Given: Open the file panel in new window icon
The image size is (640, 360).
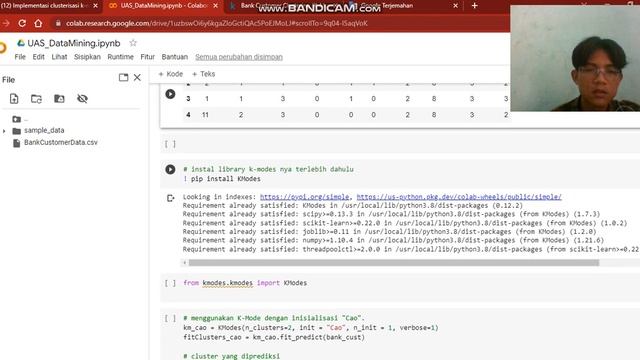Looking at the screenshot, I should coord(123,78).
